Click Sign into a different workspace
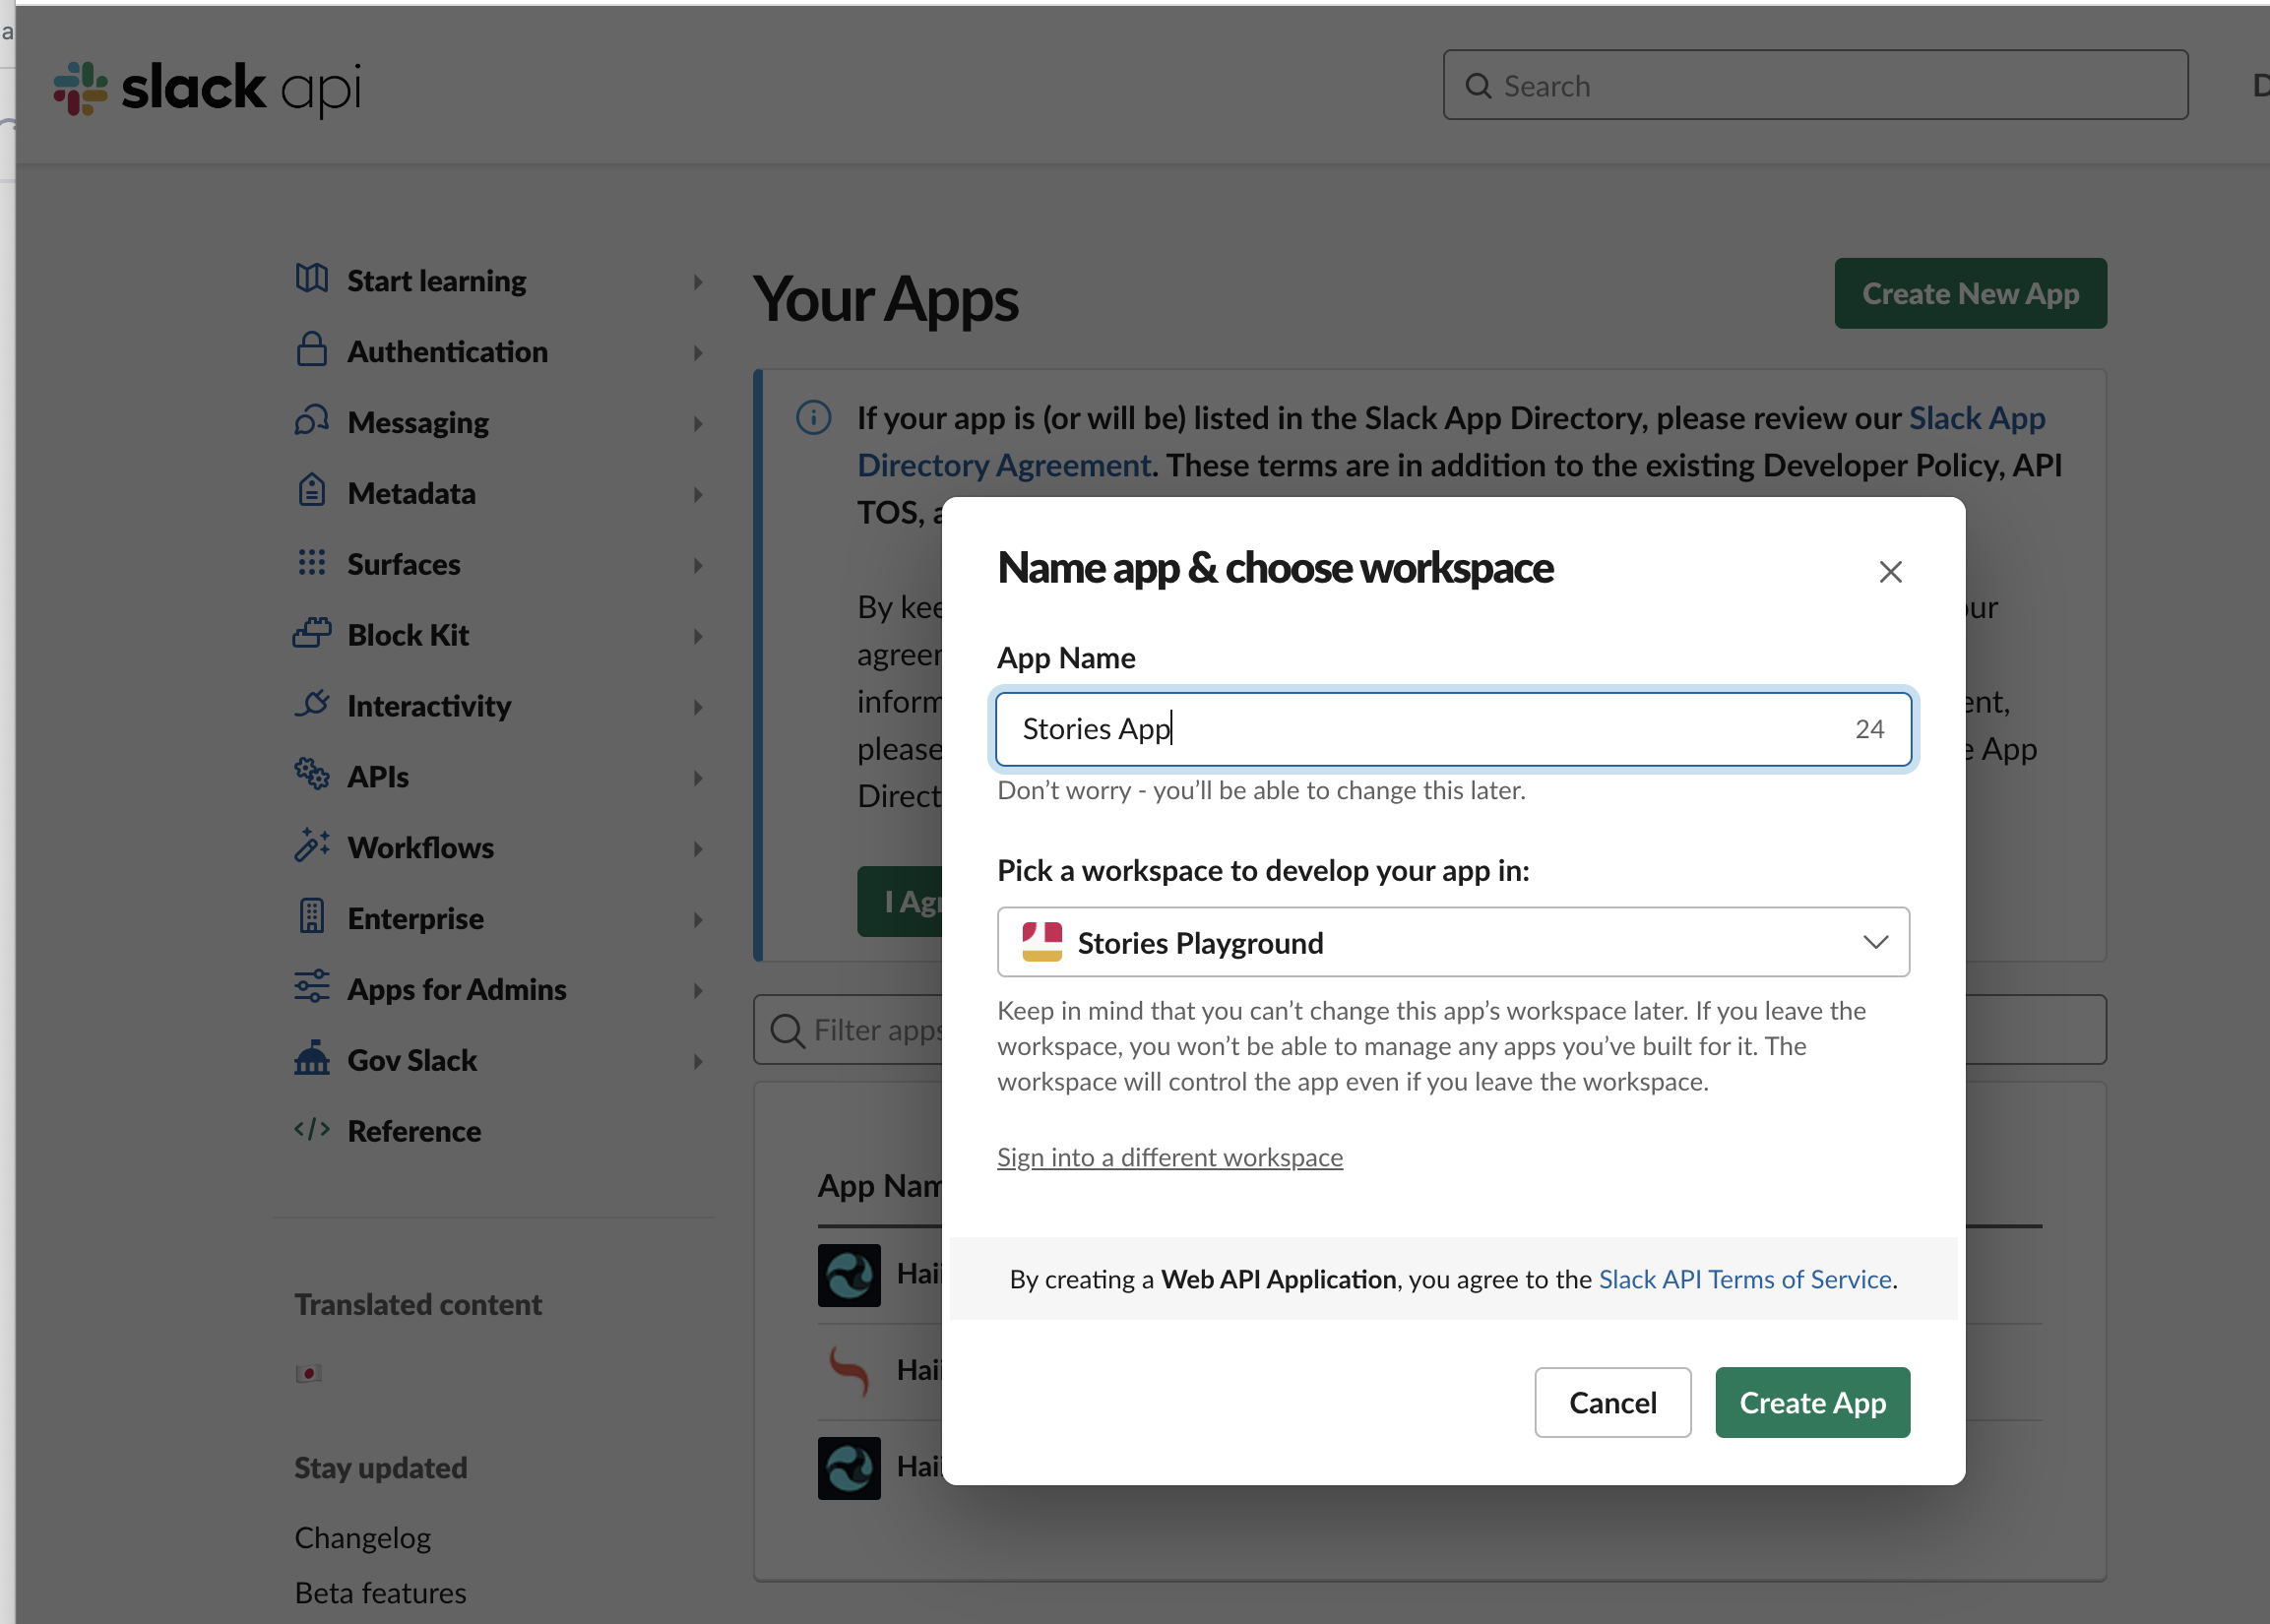Image resolution: width=2270 pixels, height=1624 pixels. pos(1169,1157)
